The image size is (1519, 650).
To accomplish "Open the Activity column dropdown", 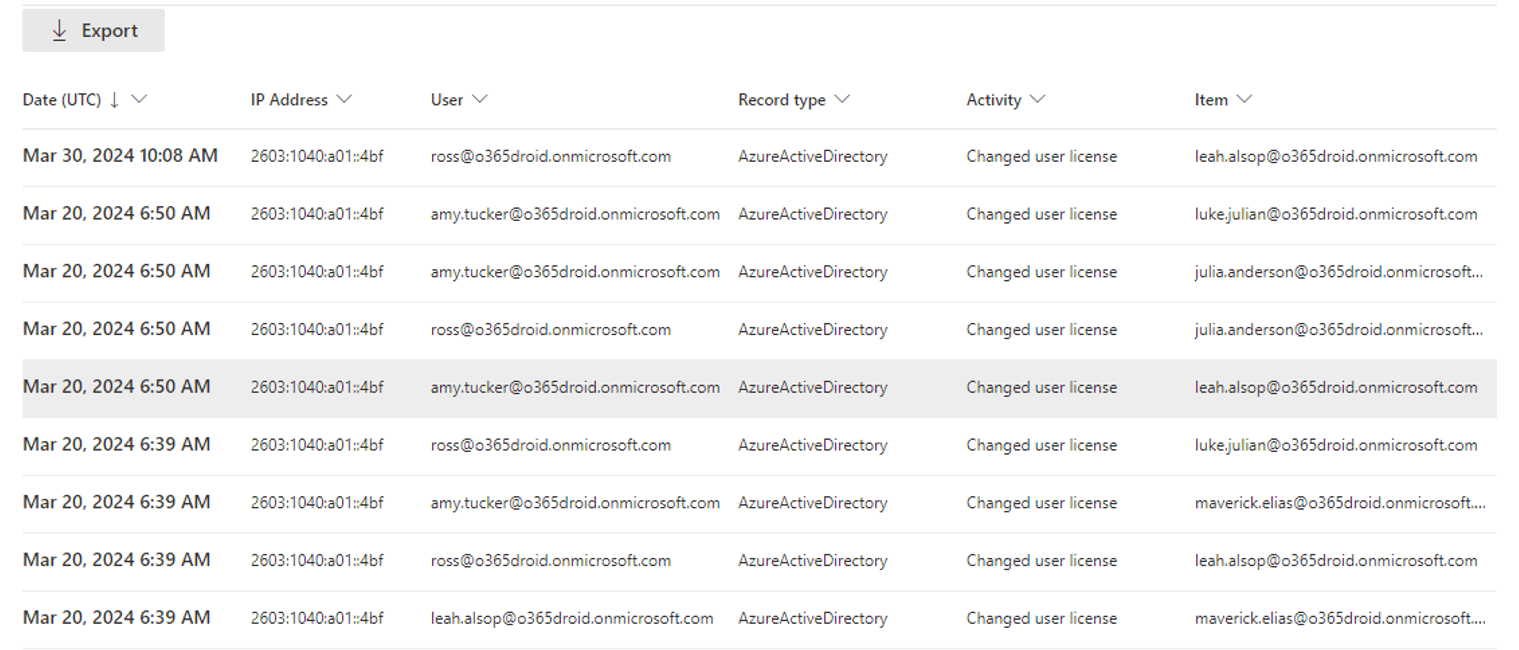I will tap(1038, 99).
